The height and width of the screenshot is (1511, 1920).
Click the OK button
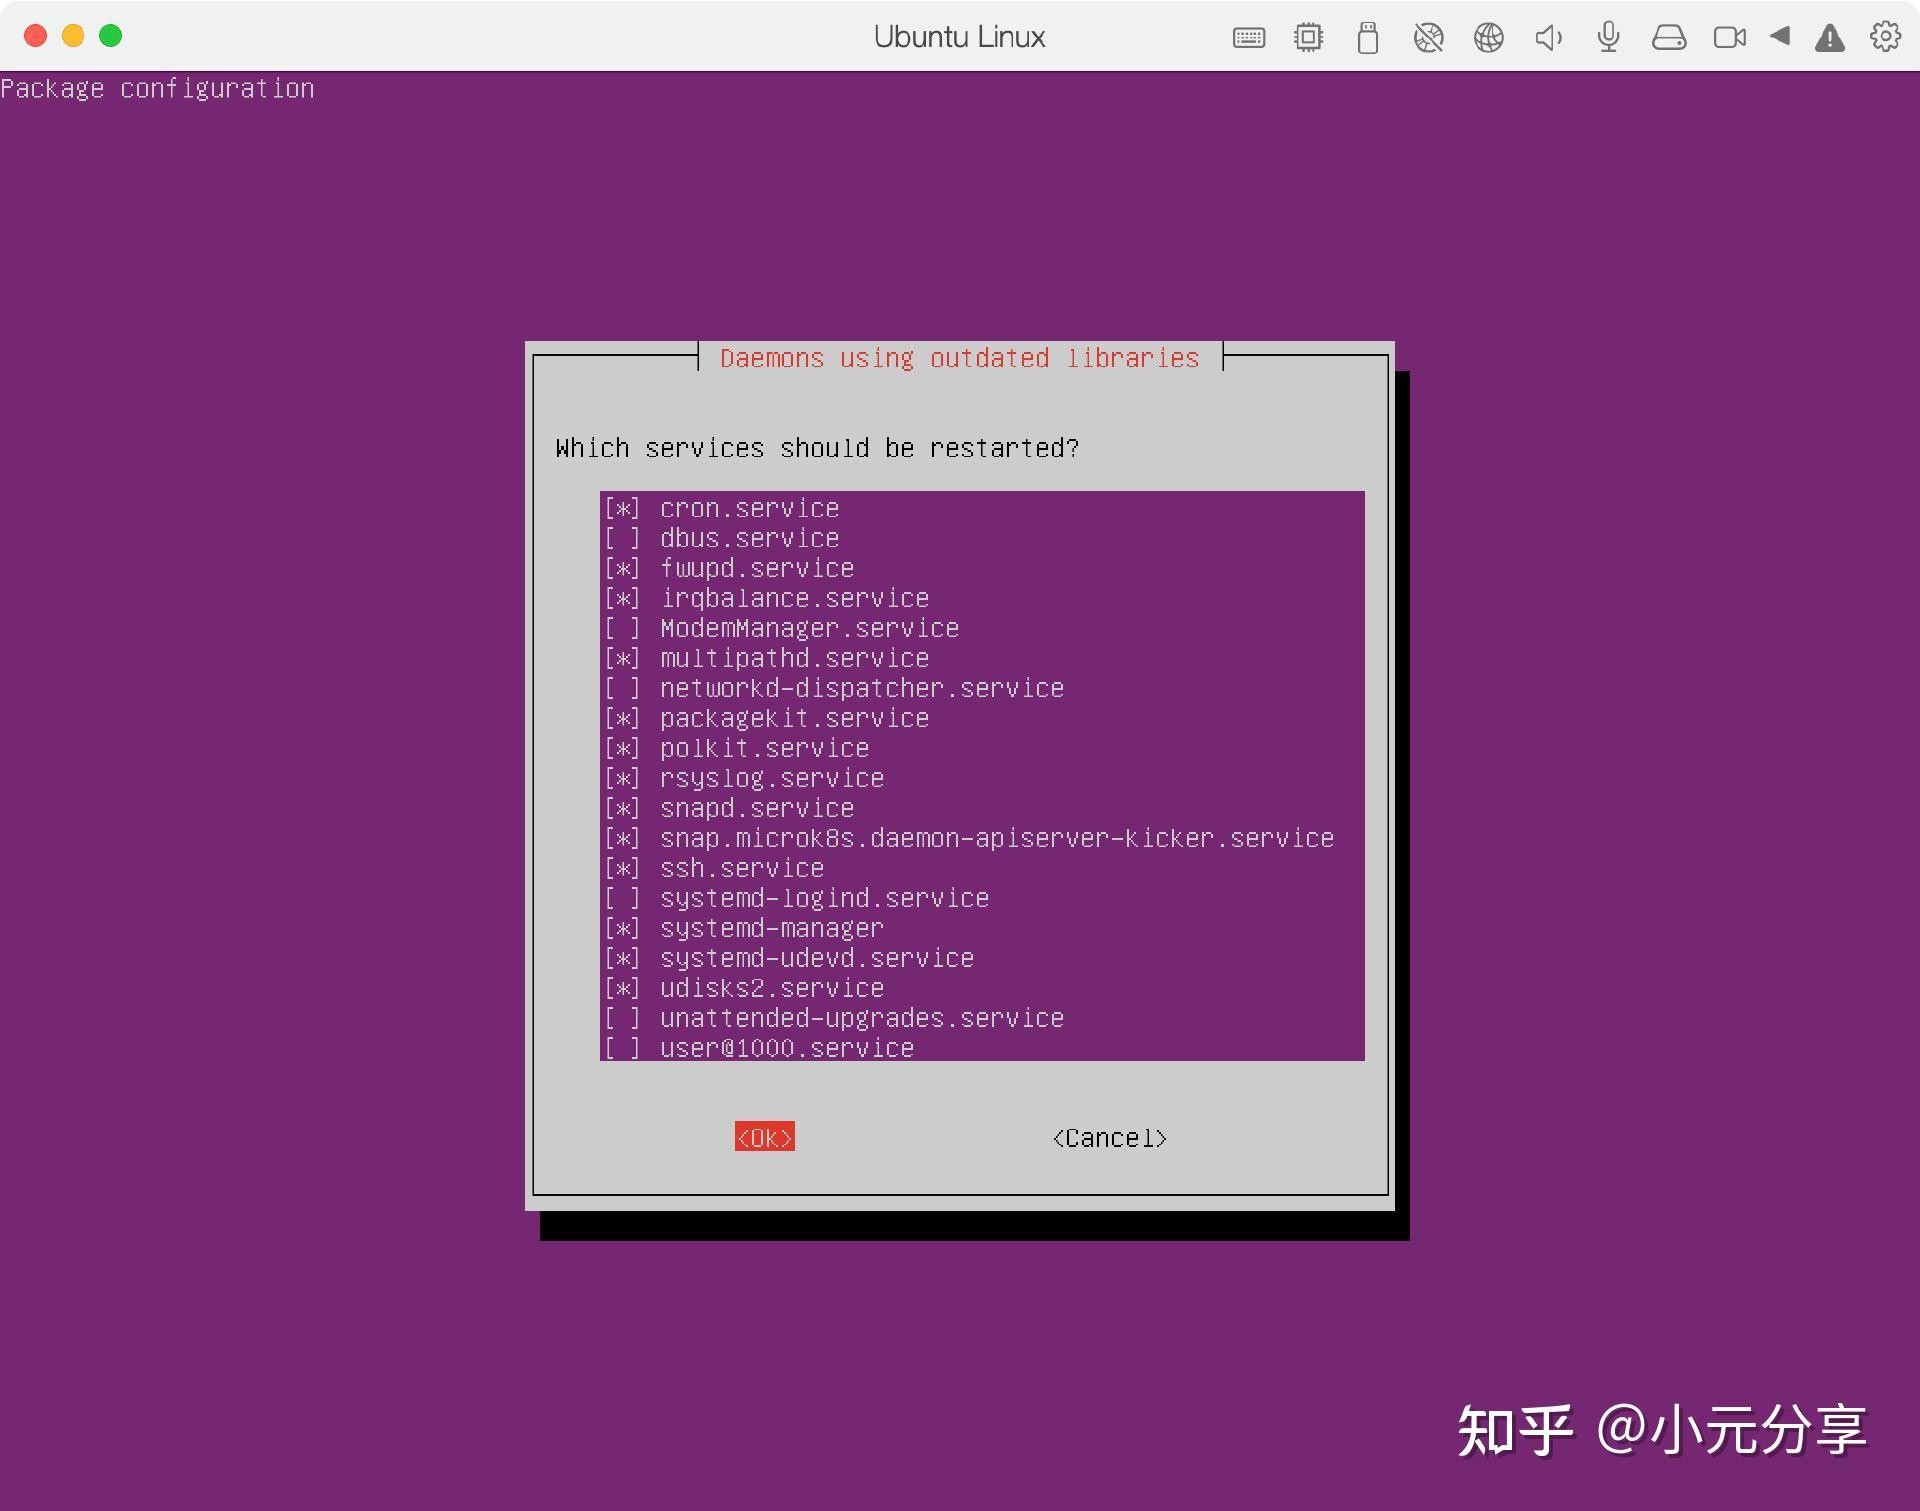763,1138
